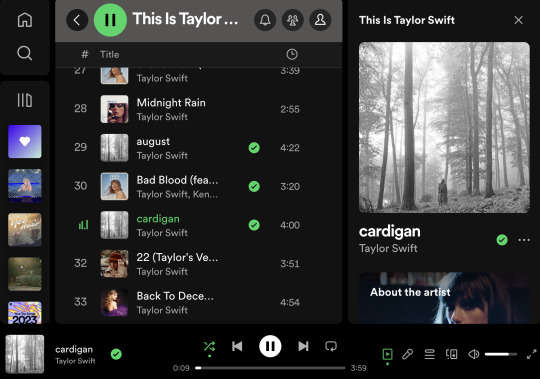Pause with white player button
This screenshot has width=540, height=379.
(x=270, y=346)
